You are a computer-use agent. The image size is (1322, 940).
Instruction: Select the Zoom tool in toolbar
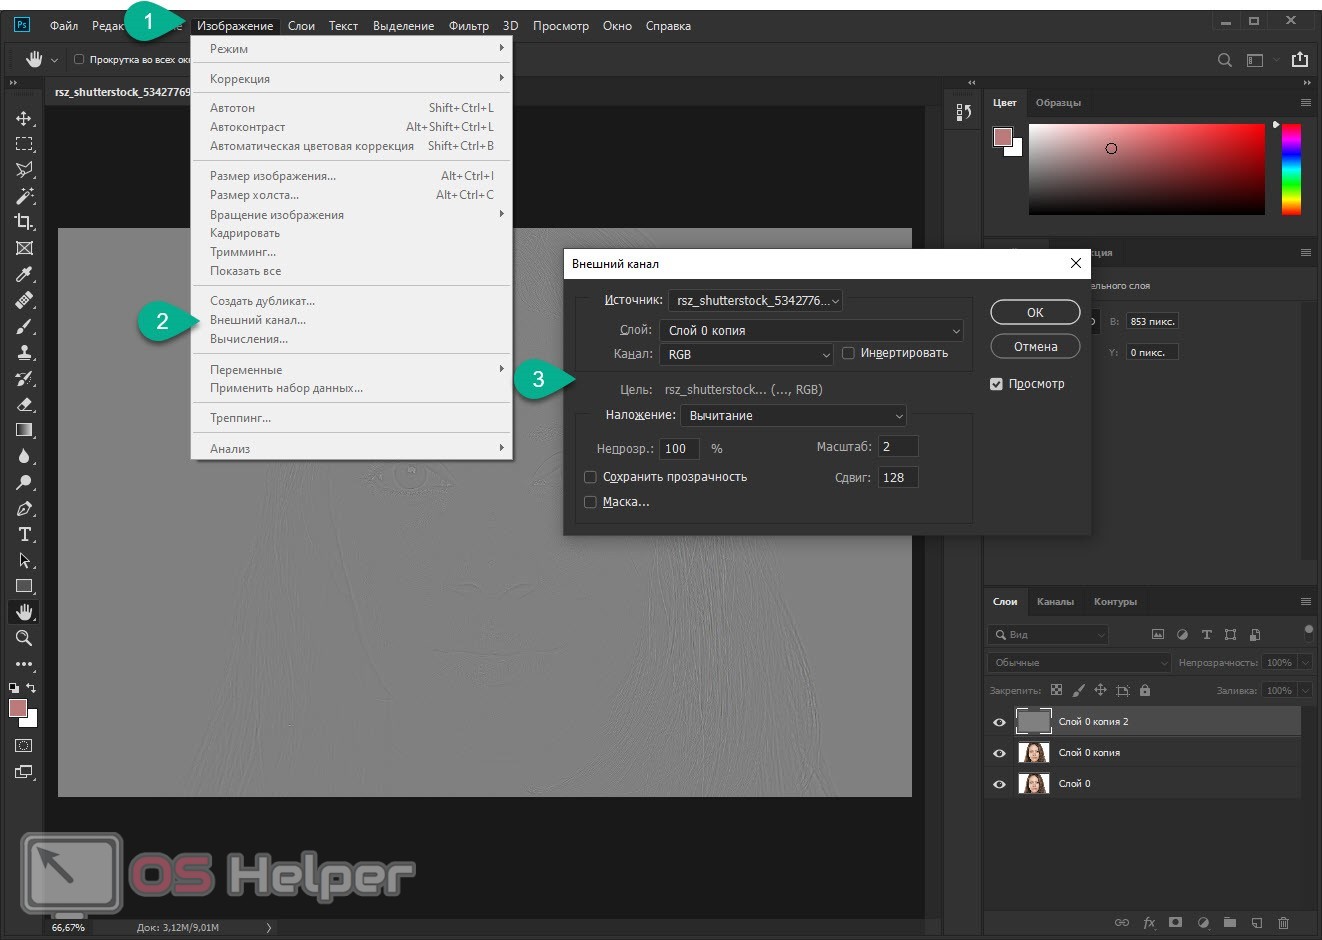point(24,638)
